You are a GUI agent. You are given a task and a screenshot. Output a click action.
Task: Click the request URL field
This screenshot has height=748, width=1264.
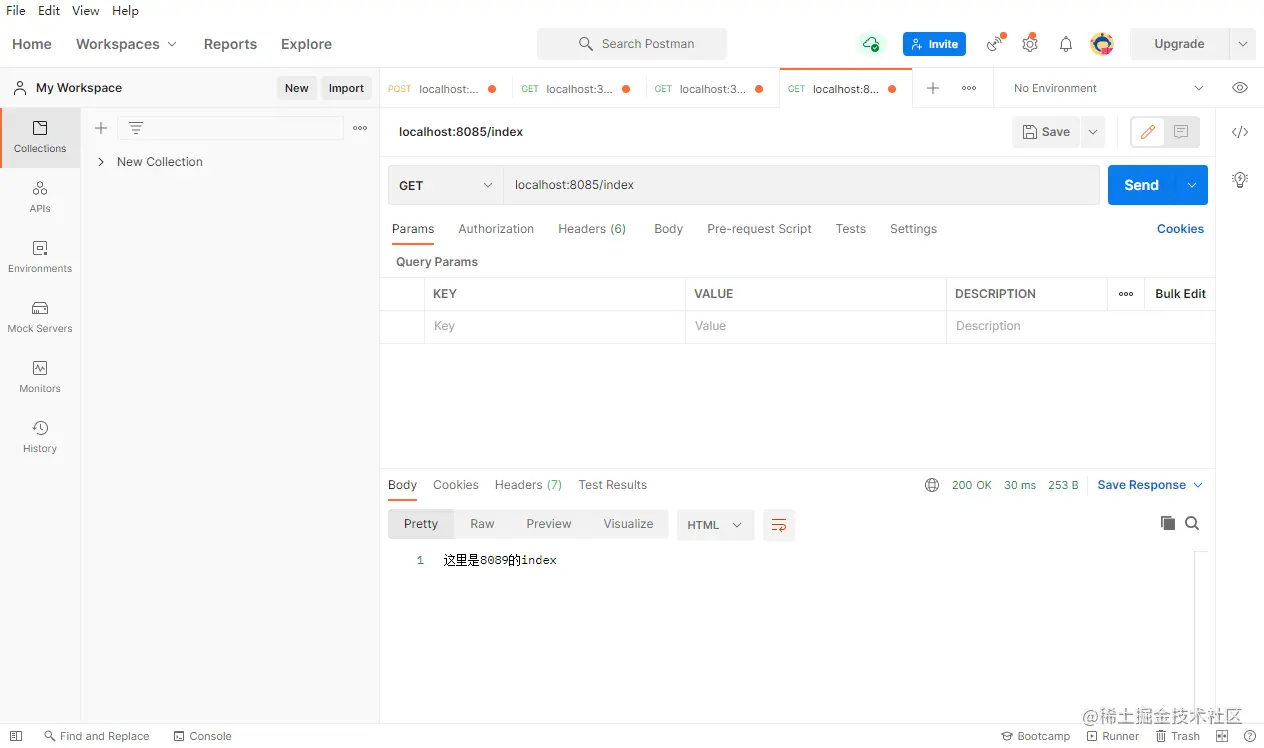point(801,185)
